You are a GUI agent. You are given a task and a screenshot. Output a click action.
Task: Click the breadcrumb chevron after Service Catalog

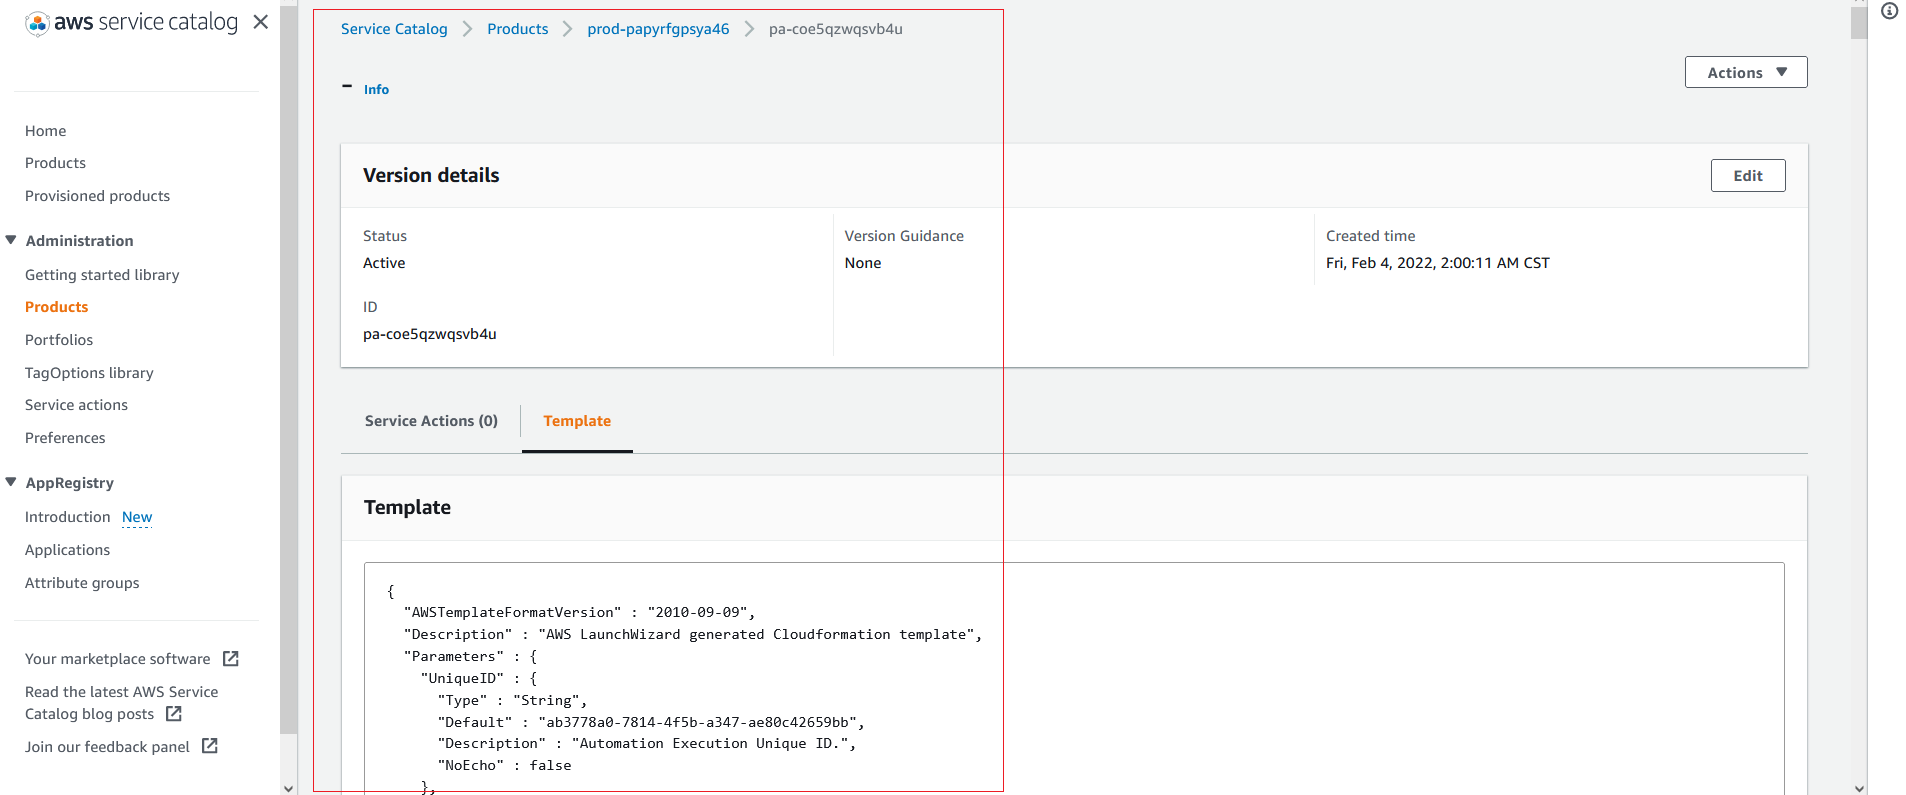point(467,29)
